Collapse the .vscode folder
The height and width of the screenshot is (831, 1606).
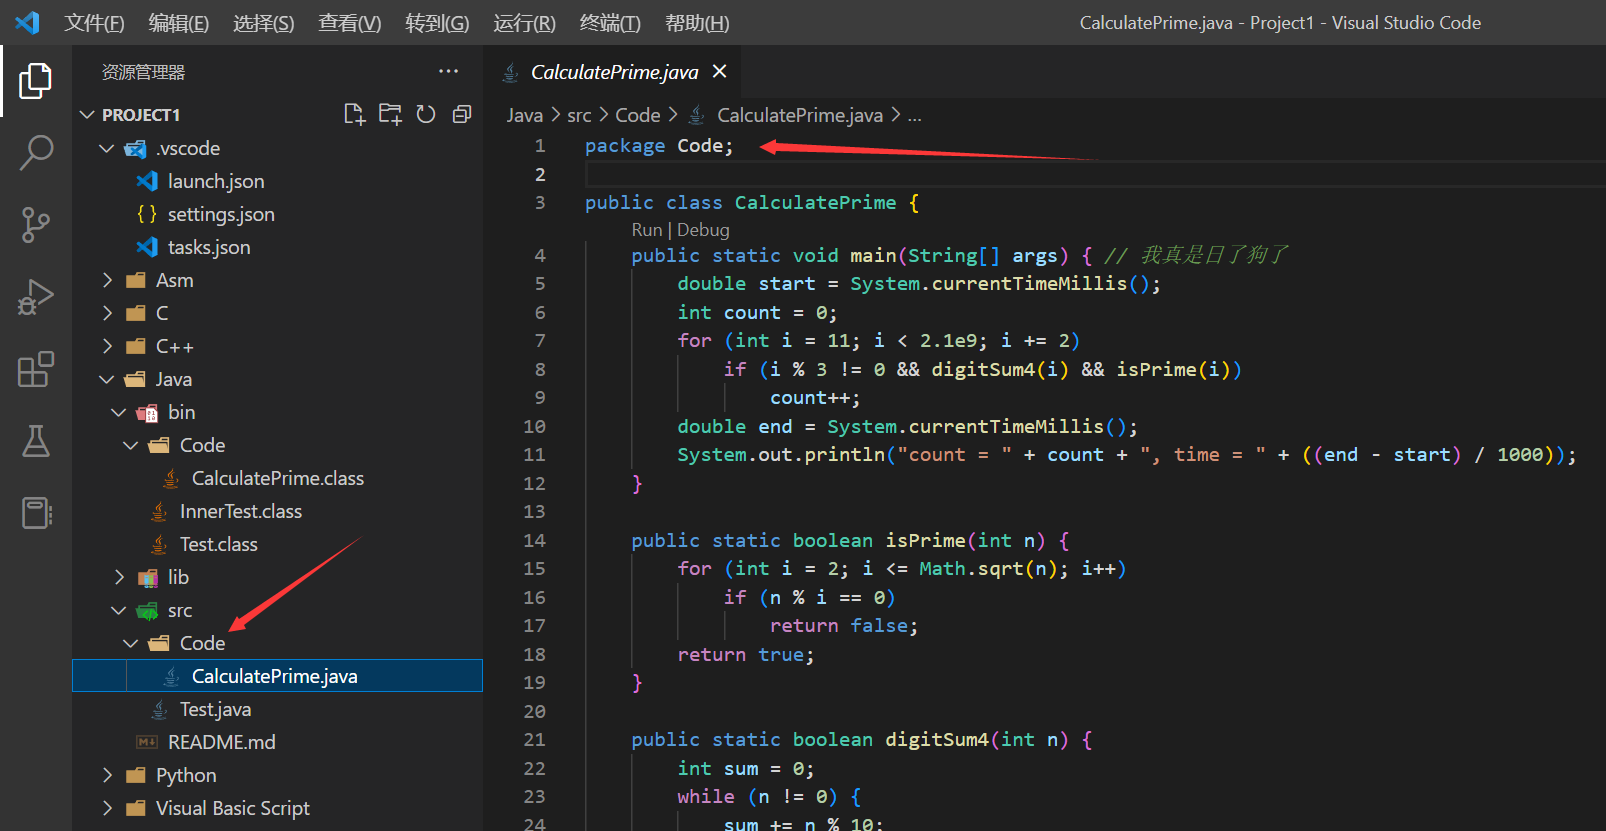click(107, 148)
